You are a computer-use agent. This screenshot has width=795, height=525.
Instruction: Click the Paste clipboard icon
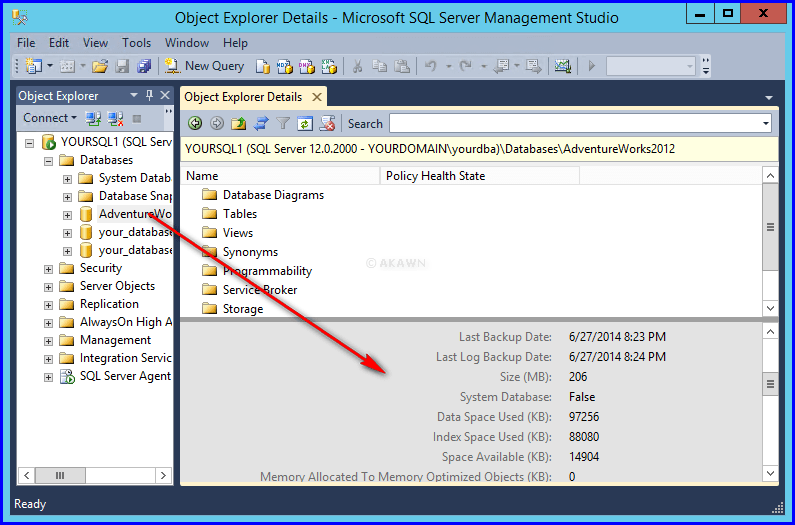click(402, 66)
